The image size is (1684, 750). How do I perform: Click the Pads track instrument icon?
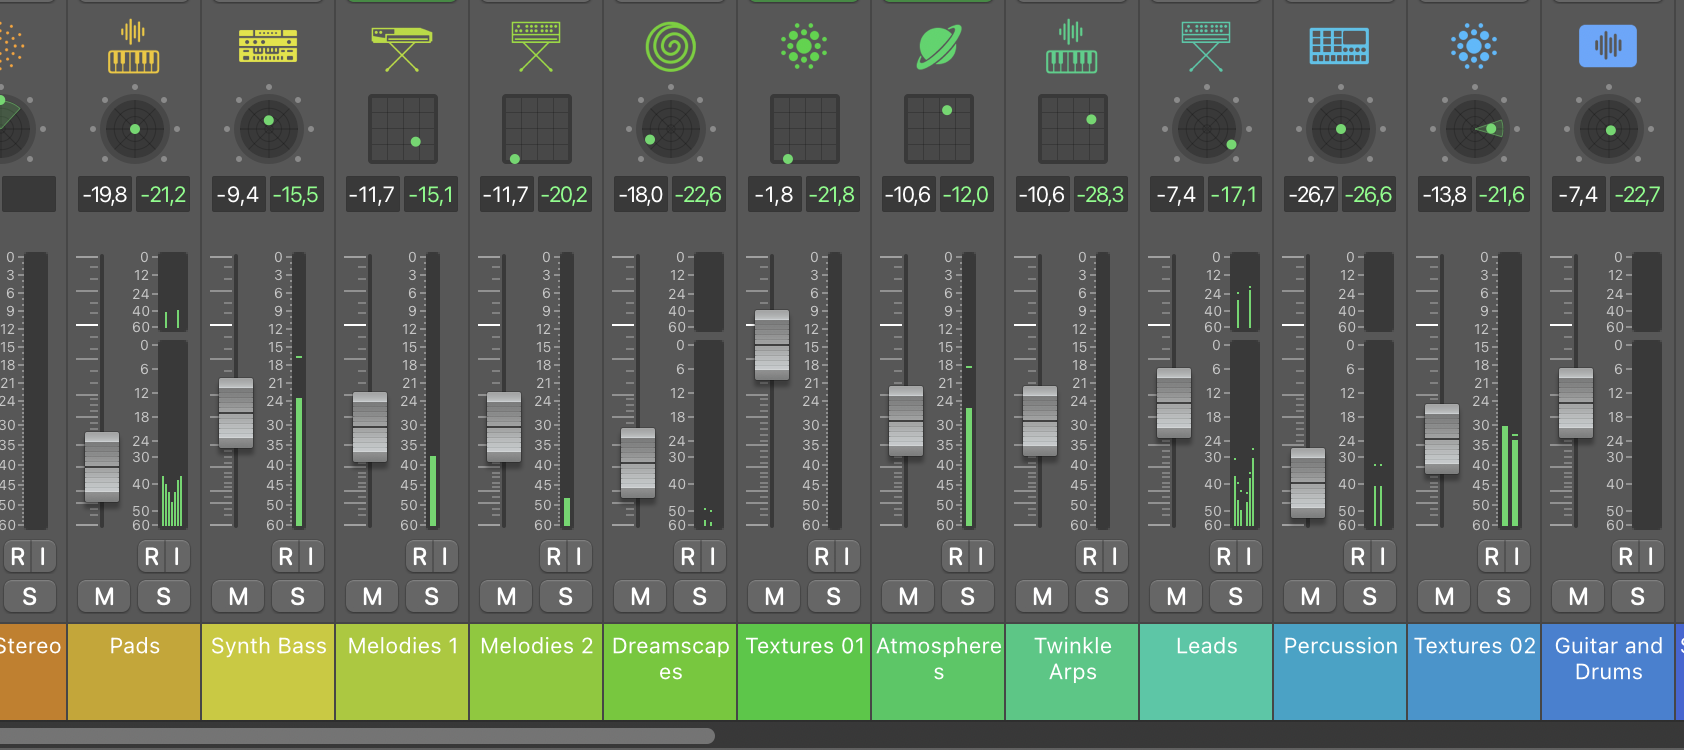coord(134,47)
